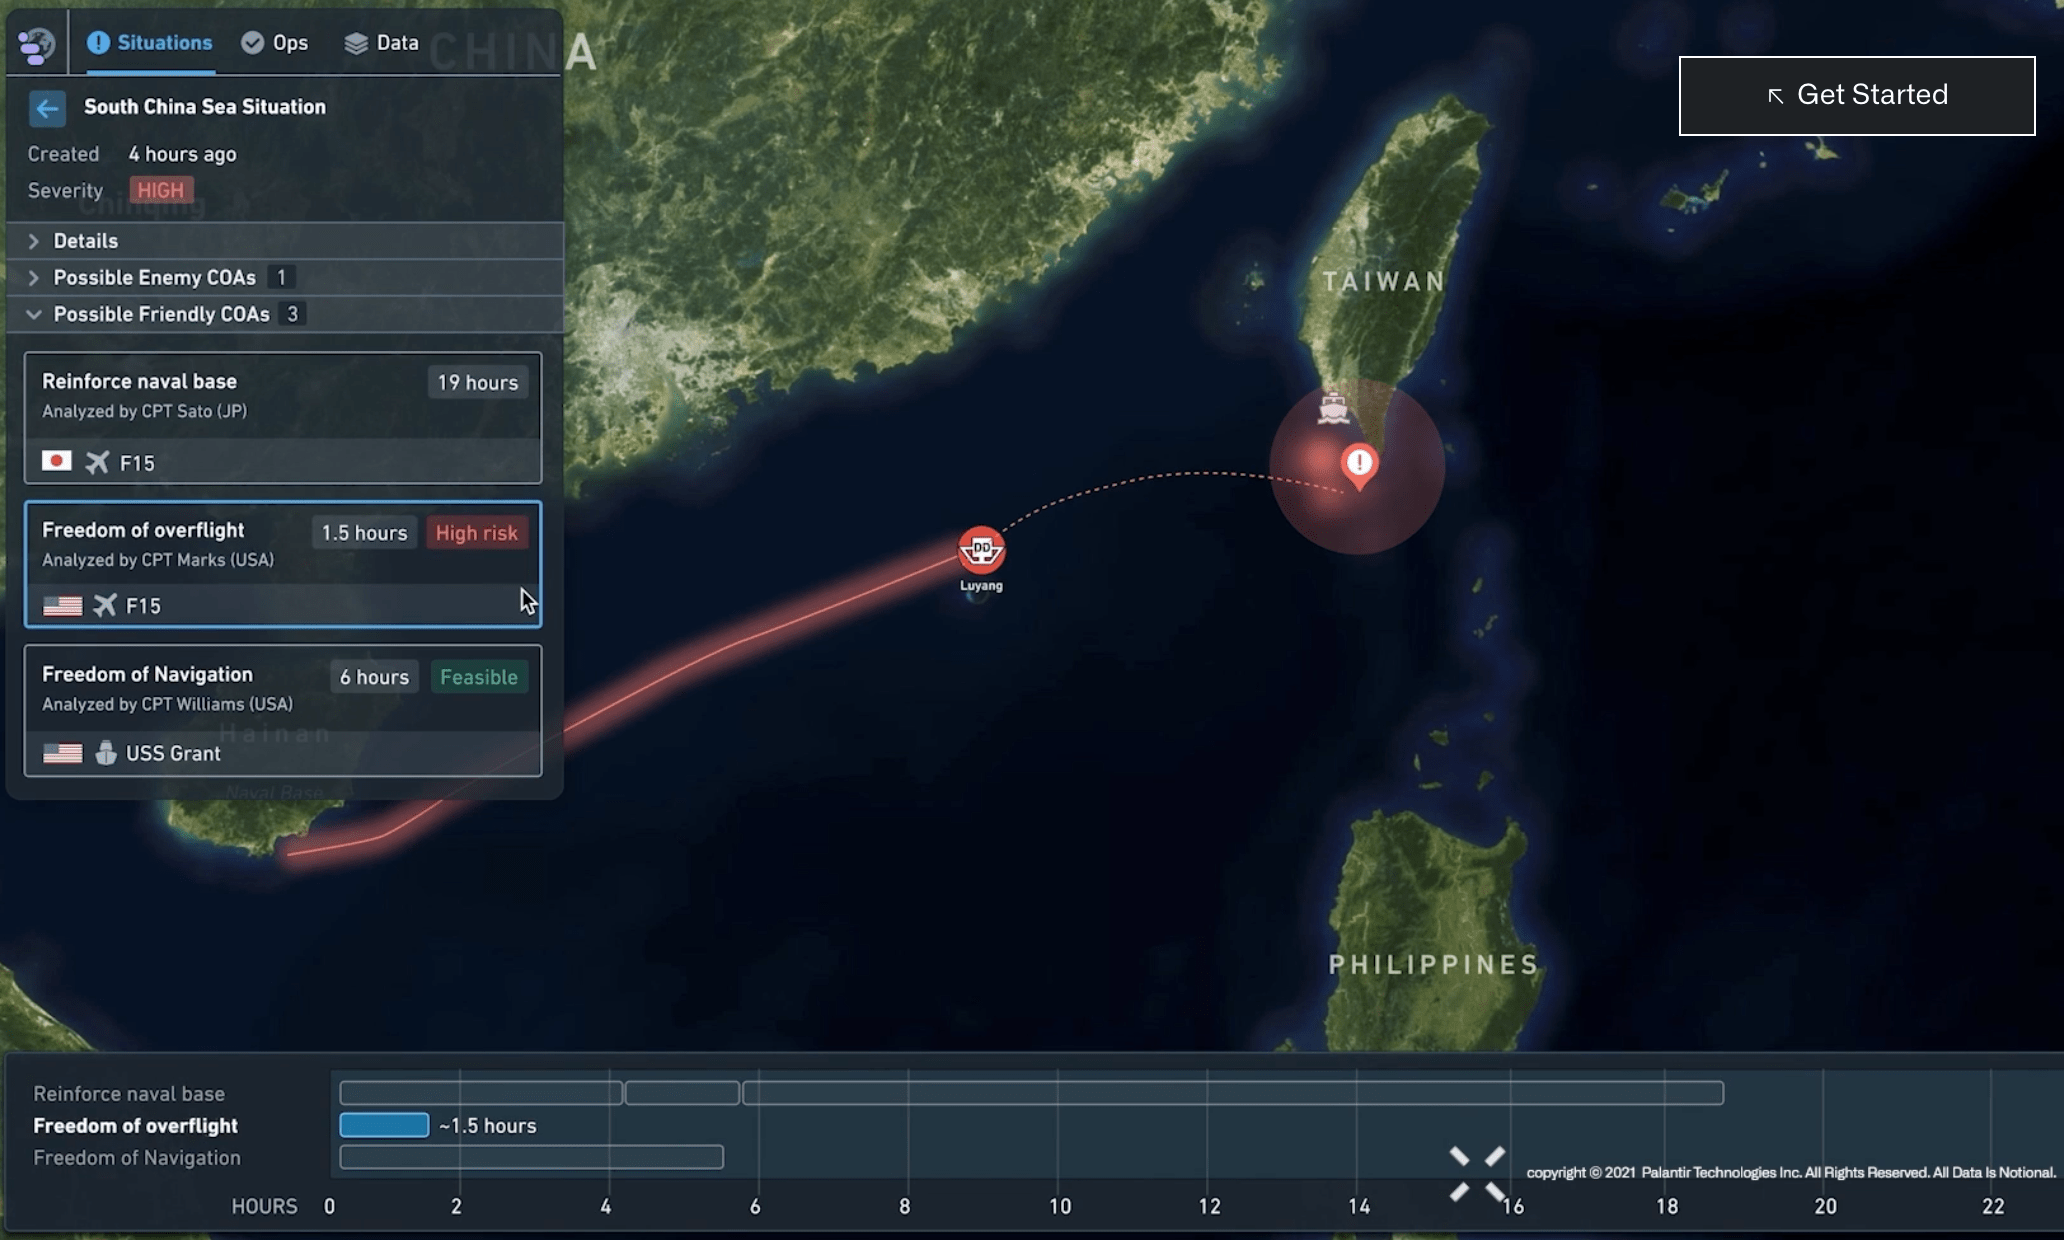Click the red alert pin near Taiwan
This screenshot has width=2064, height=1240.
pyautogui.click(x=1359, y=465)
